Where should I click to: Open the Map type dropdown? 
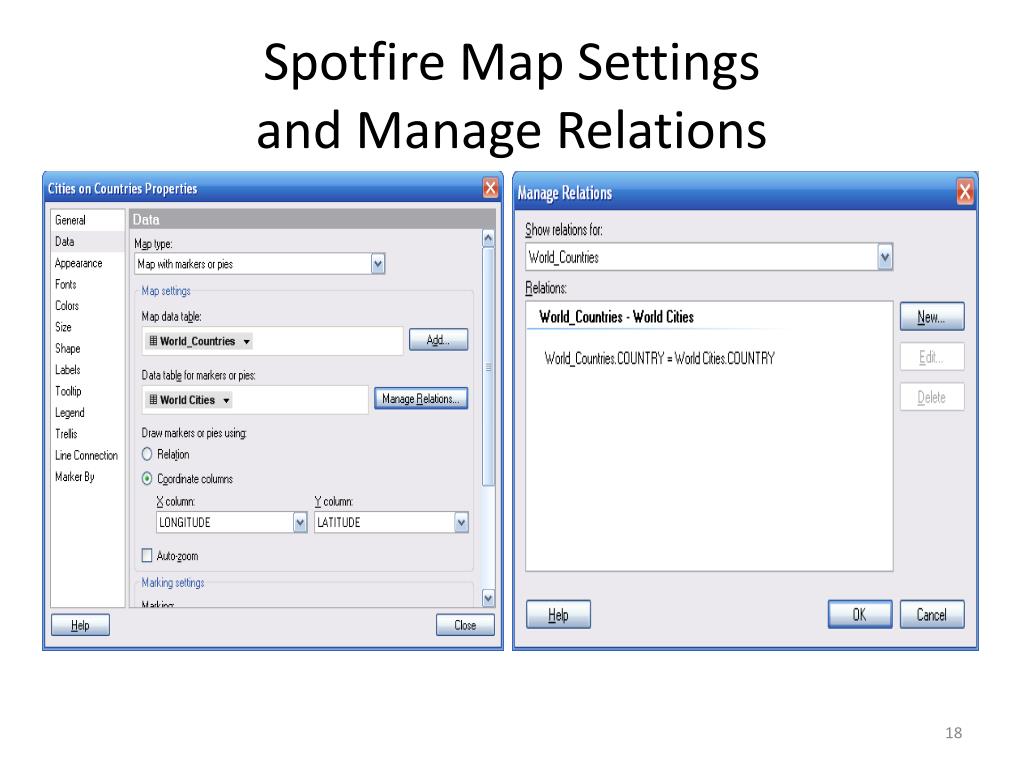pos(378,264)
